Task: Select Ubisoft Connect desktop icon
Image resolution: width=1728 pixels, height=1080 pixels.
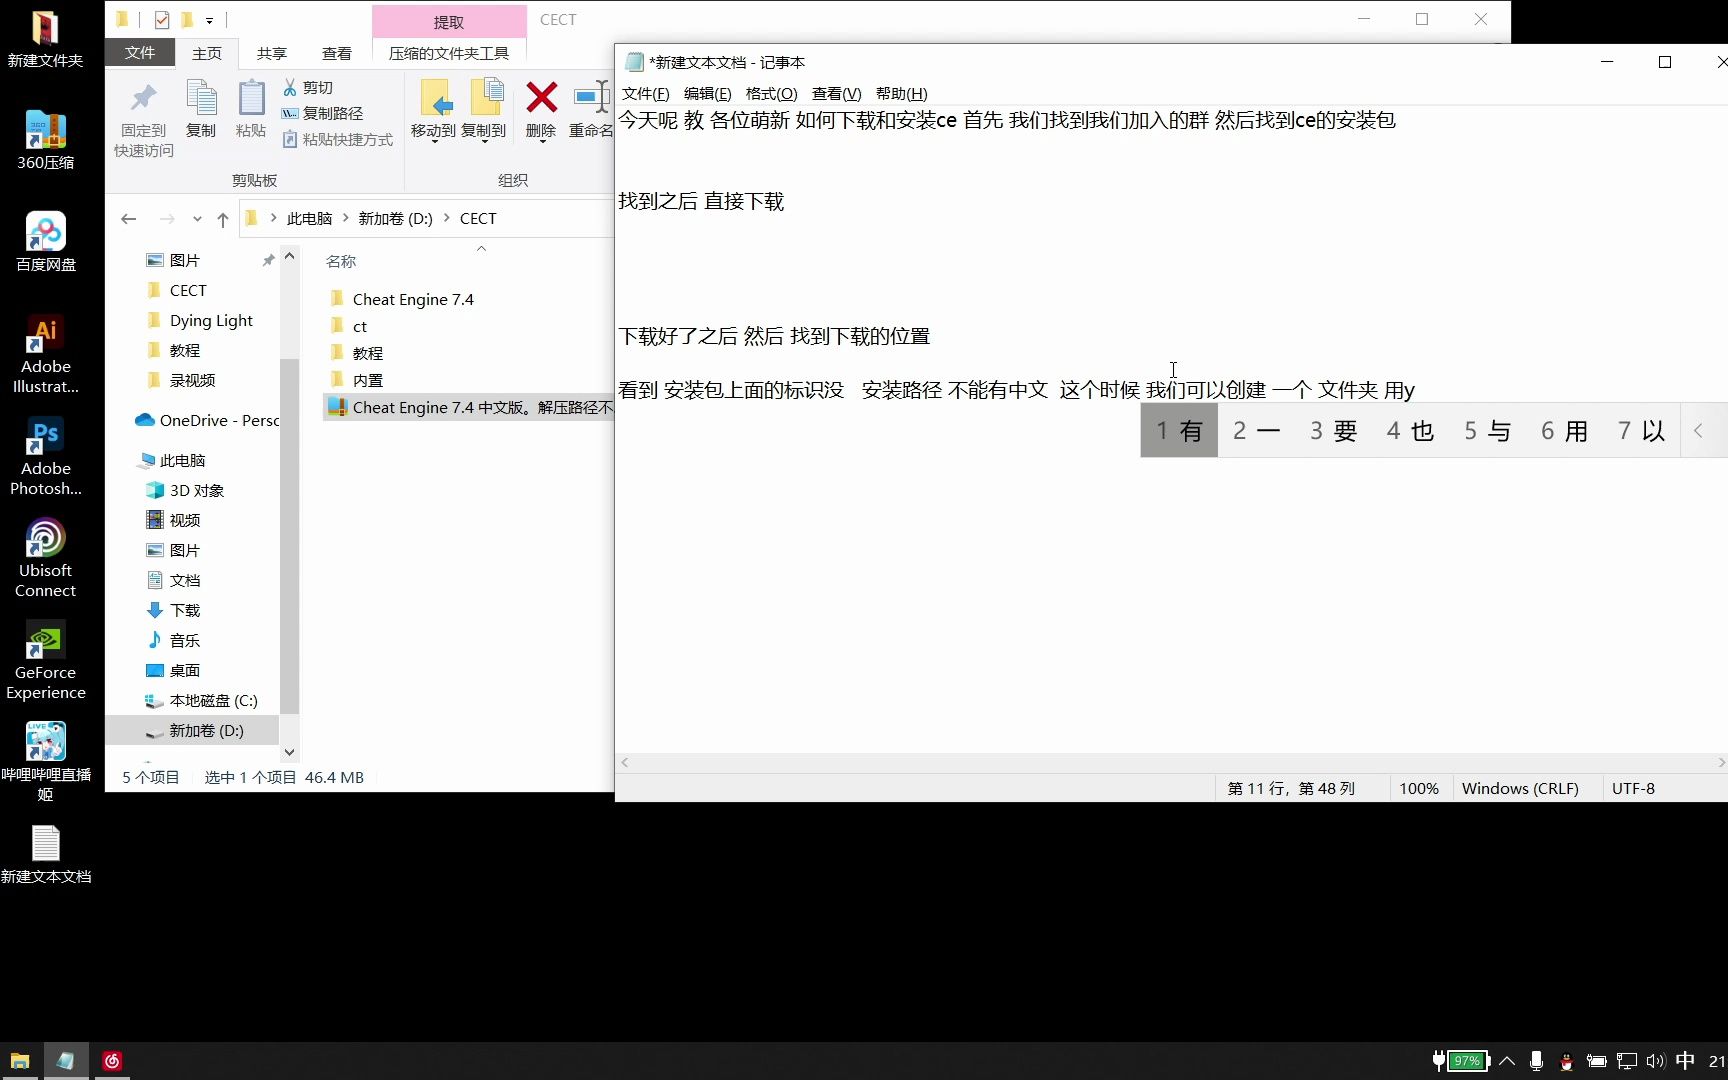Action: click(45, 558)
